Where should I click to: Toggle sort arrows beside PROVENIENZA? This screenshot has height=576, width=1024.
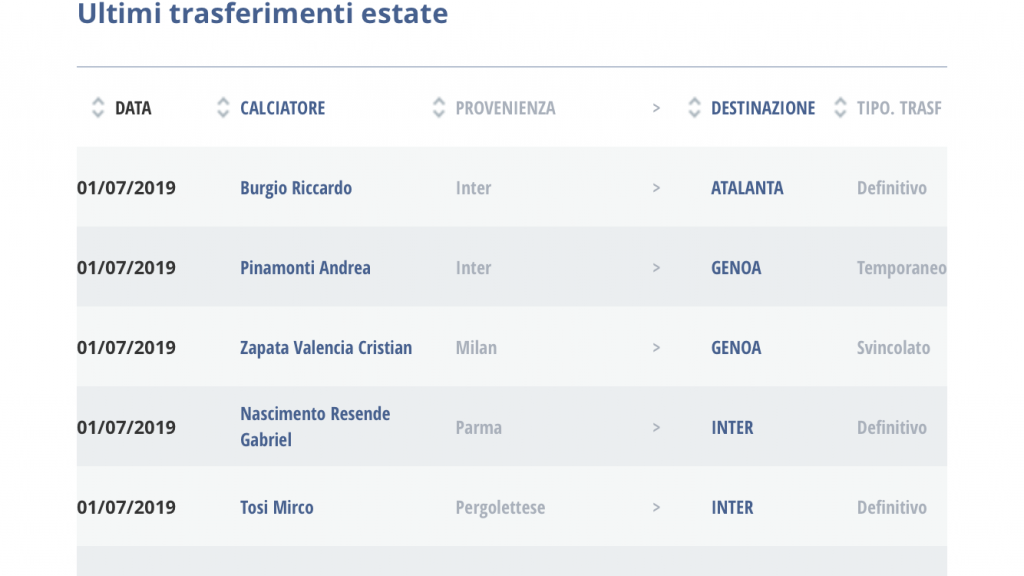tap(439, 108)
